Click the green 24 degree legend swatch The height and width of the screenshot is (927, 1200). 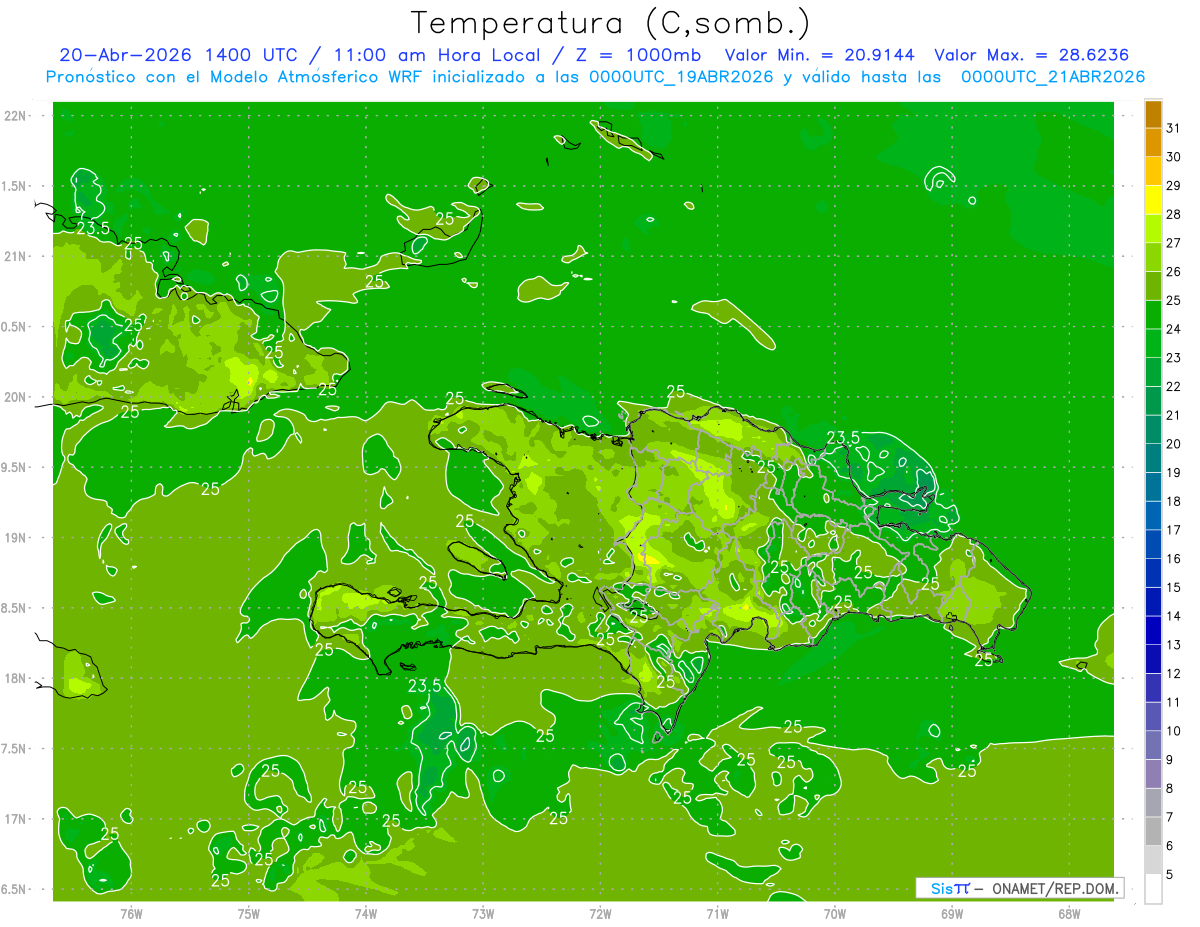pyautogui.click(x=1153, y=315)
